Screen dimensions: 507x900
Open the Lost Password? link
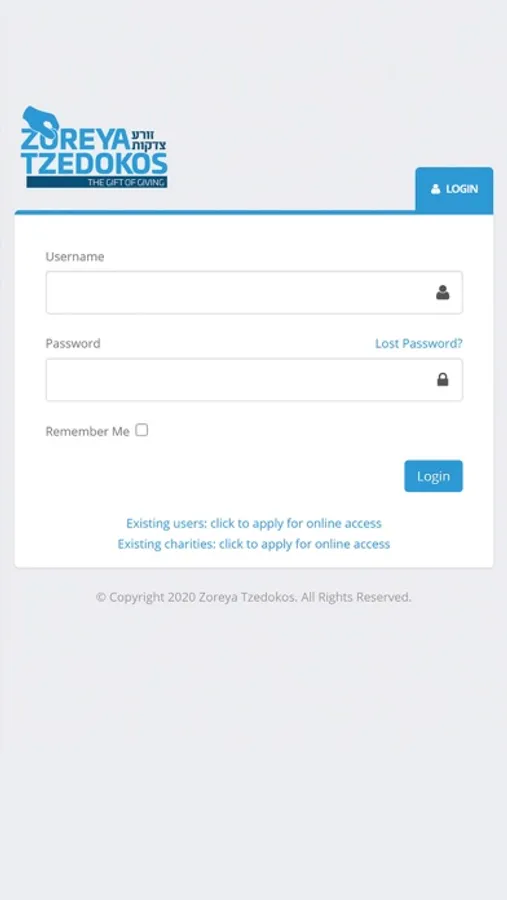(x=419, y=343)
